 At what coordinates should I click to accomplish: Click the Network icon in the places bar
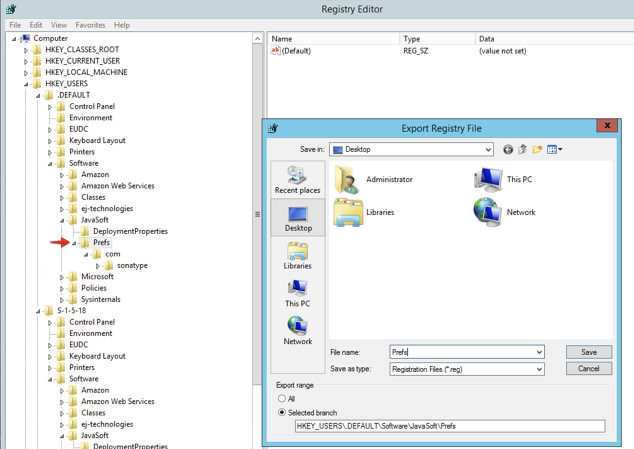pos(297,330)
